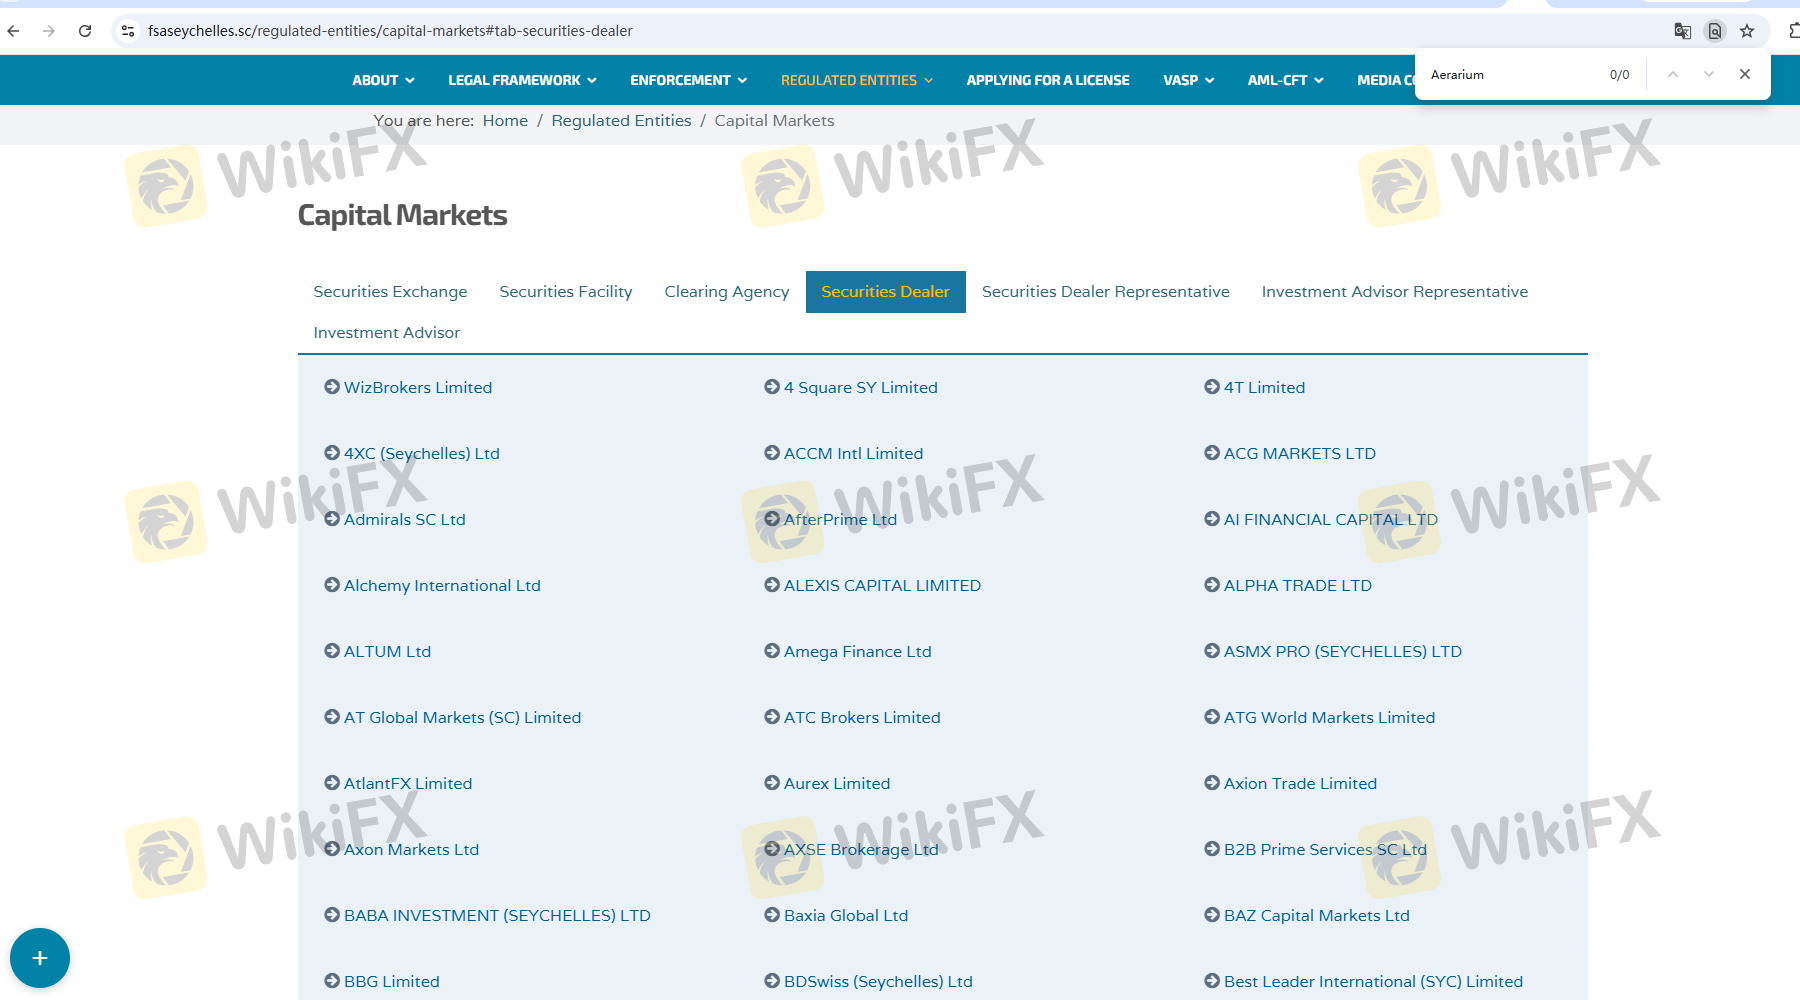1800x1000 pixels.
Task: Click the arrow icon beside Axion Trade Limited
Action: (1212, 783)
